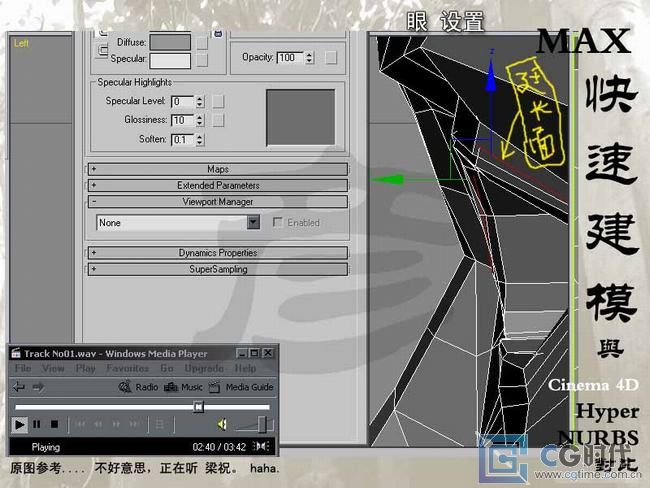Open Radio in Windows Media Player
Screen dimensions: 650x488
(138, 387)
